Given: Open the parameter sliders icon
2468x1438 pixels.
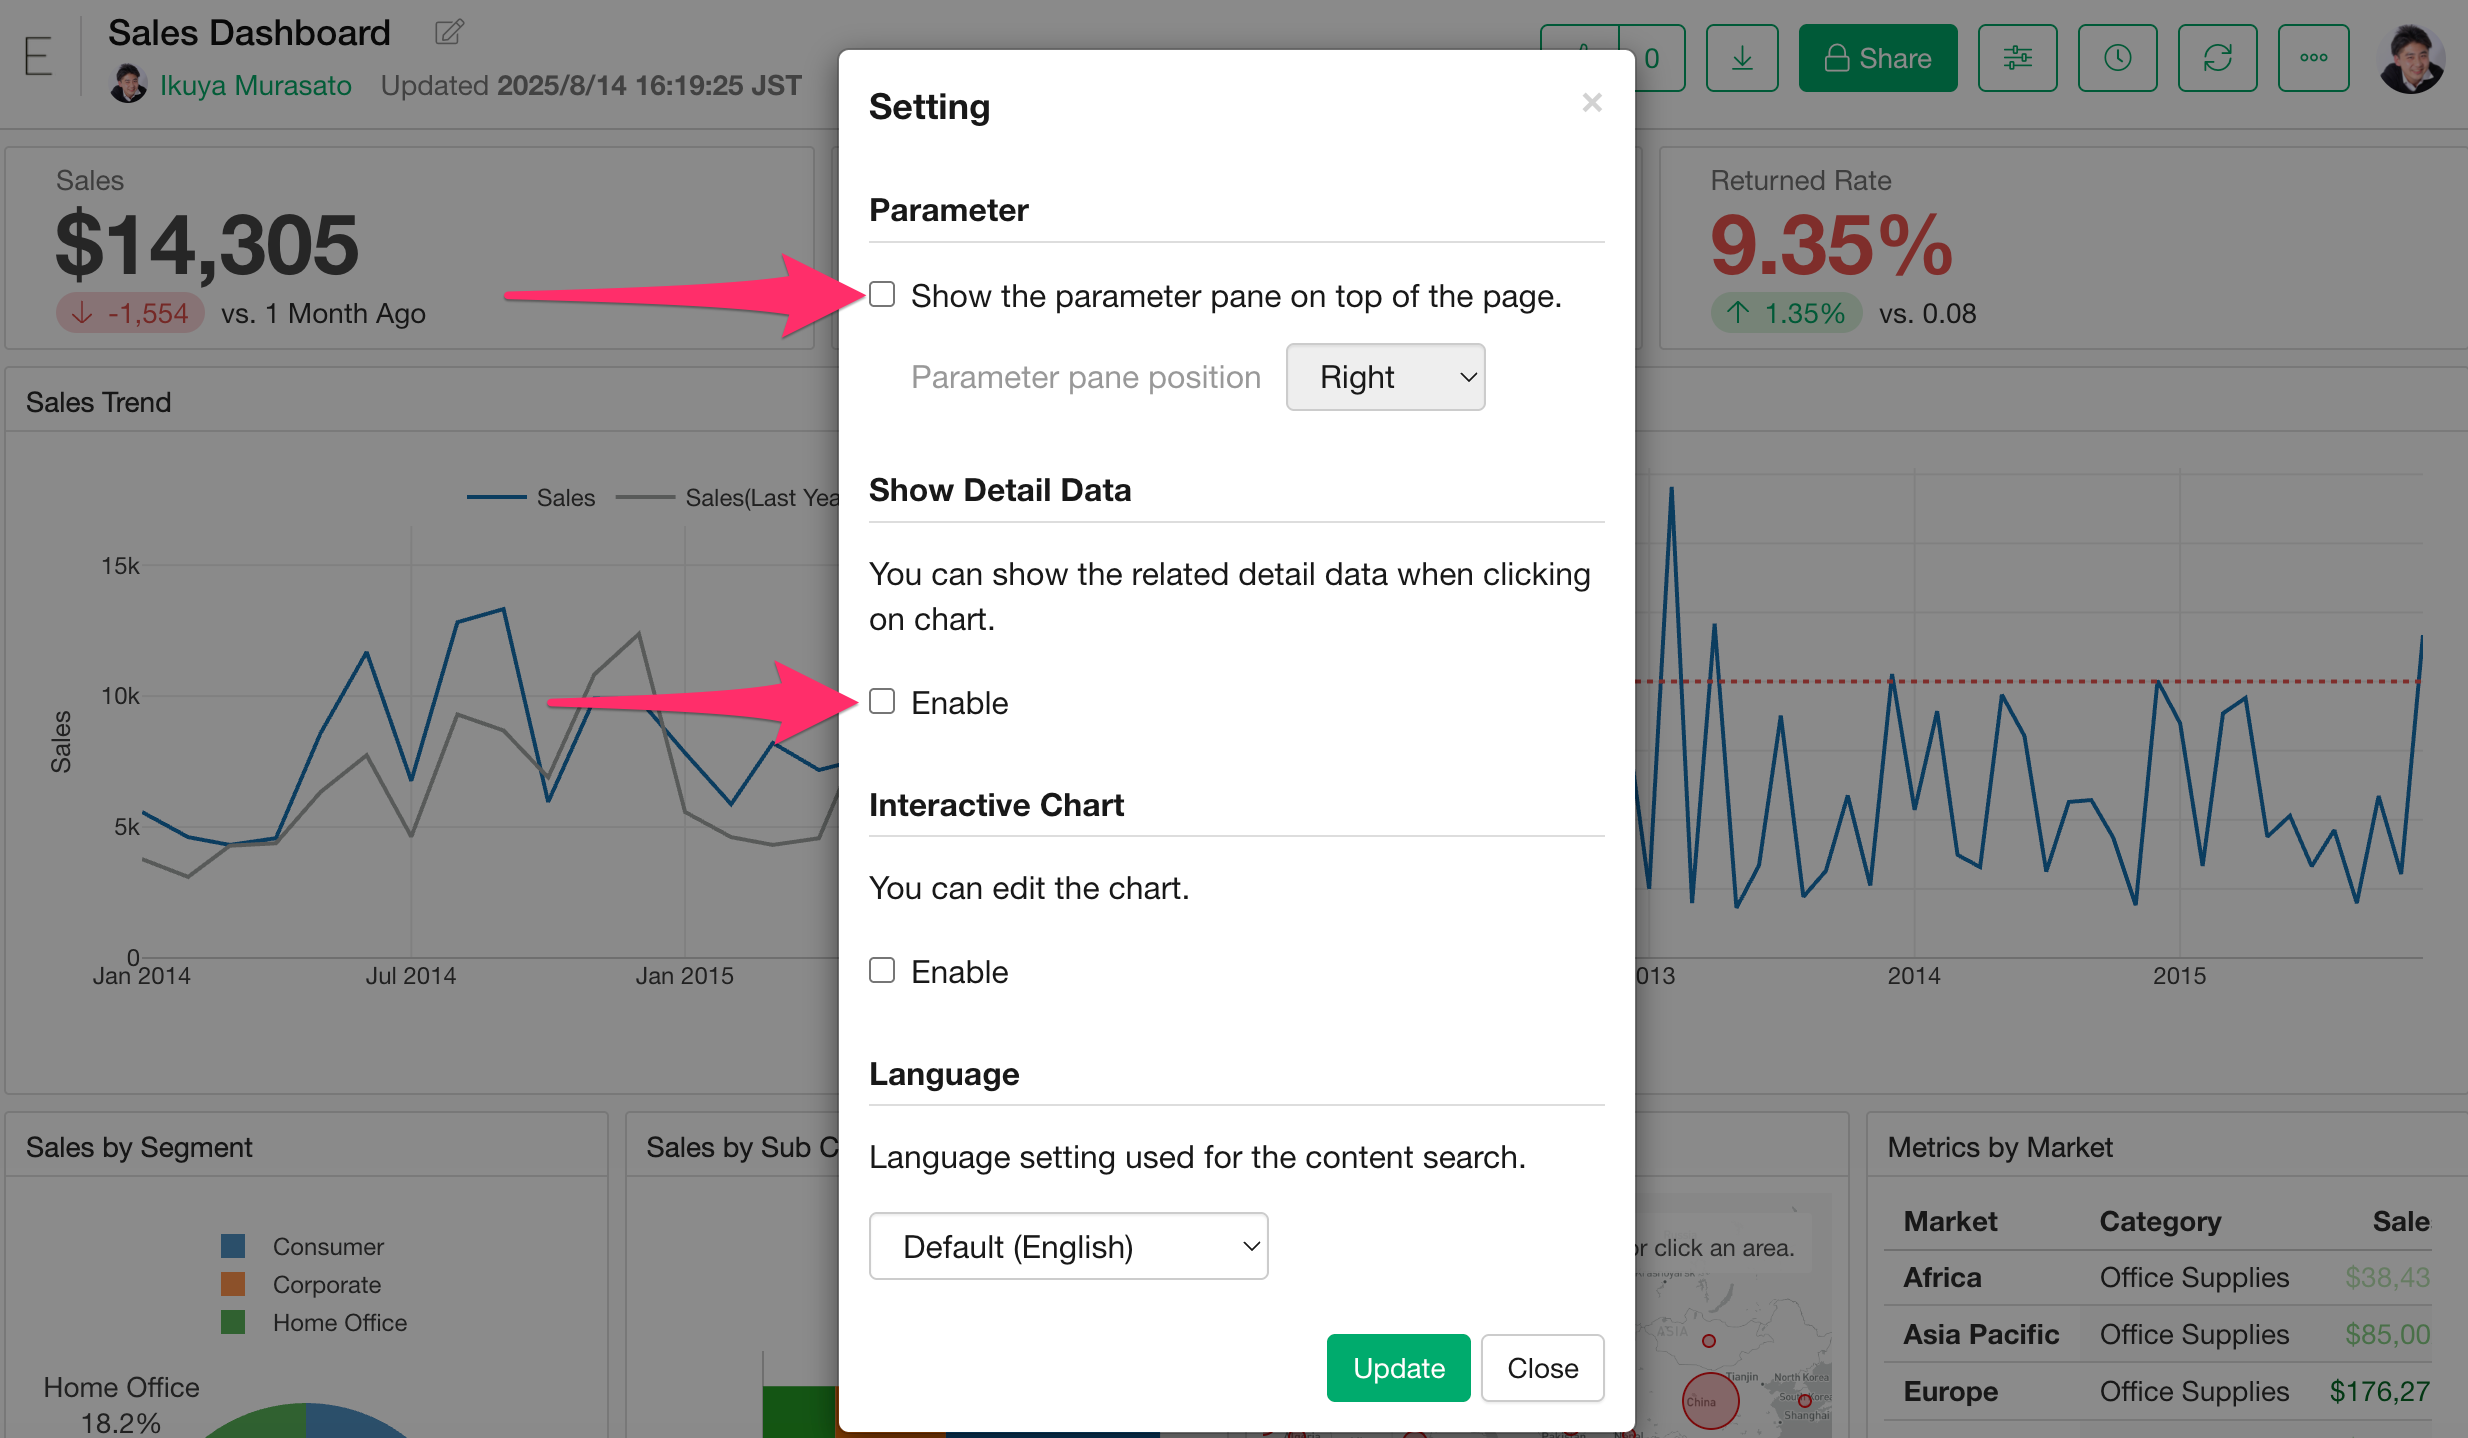Looking at the screenshot, I should click(x=2017, y=58).
